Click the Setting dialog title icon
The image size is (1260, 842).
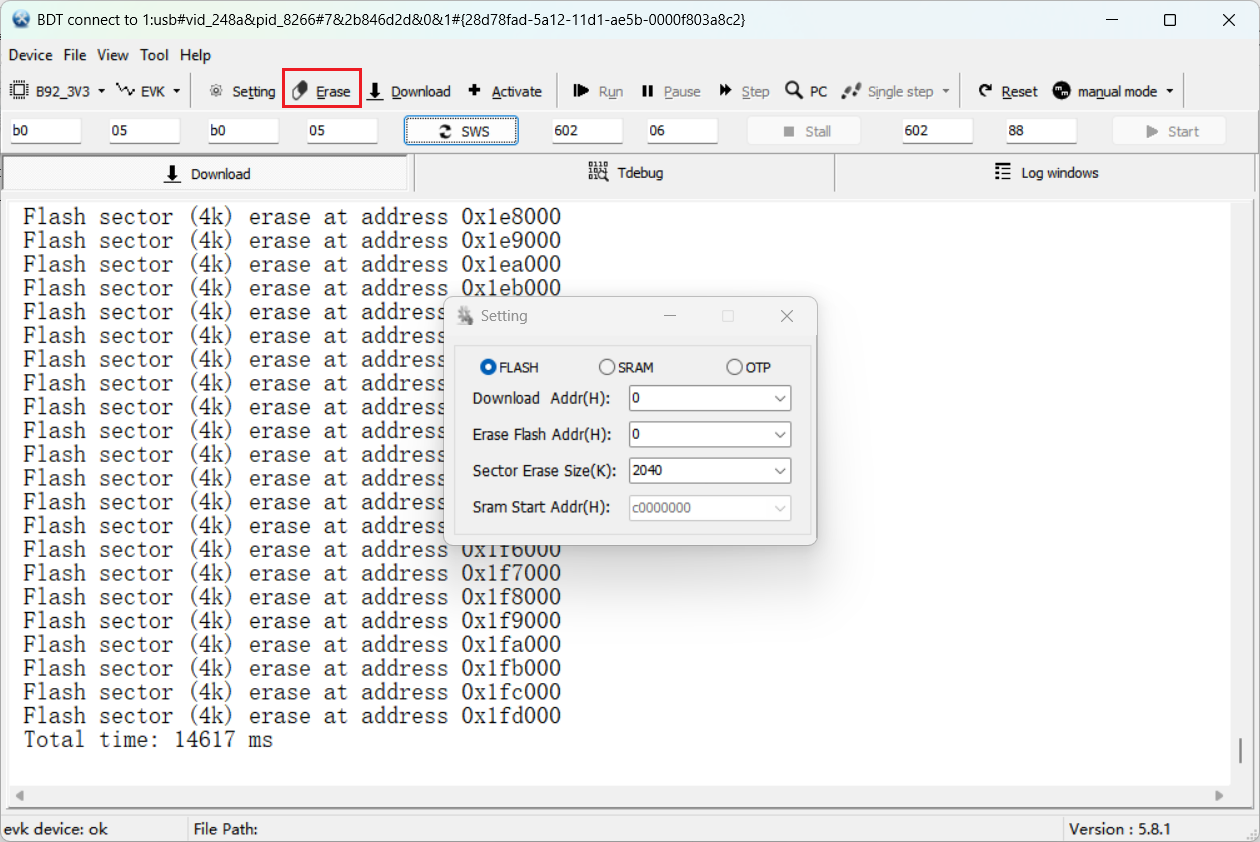[465, 316]
